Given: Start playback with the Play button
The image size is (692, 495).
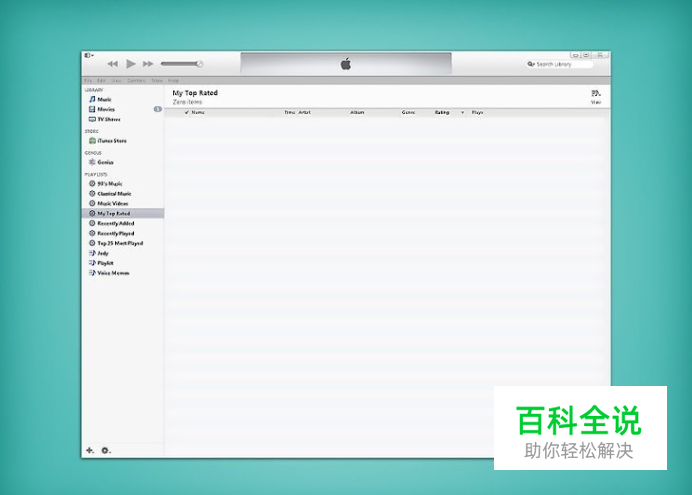Looking at the screenshot, I should pos(131,64).
